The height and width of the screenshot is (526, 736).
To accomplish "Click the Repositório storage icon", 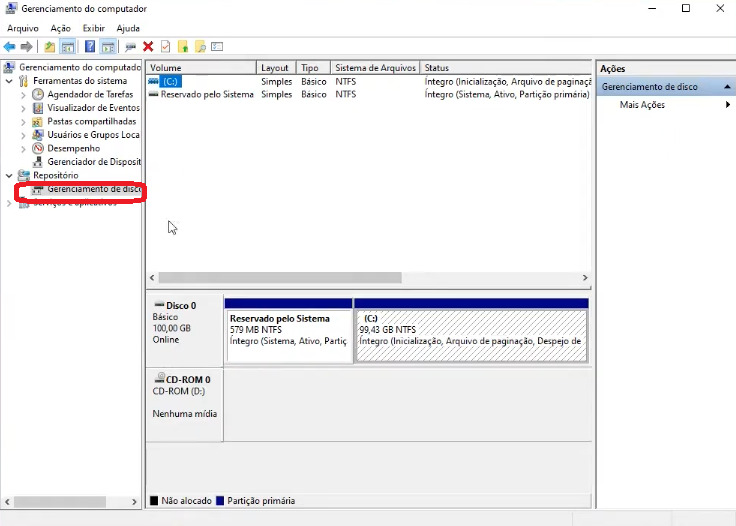I will [23, 175].
